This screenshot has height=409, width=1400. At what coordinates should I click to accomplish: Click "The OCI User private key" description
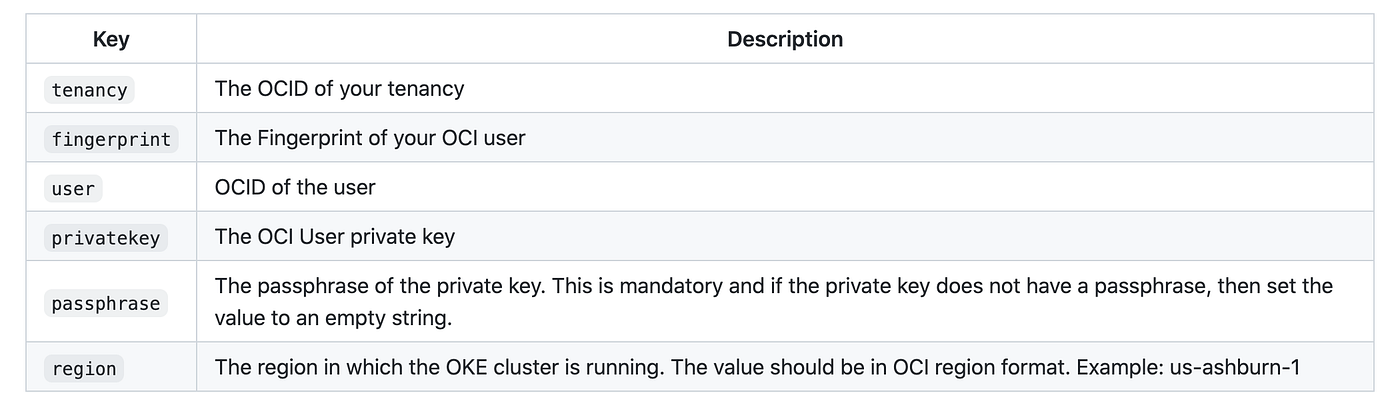pyautogui.click(x=334, y=237)
